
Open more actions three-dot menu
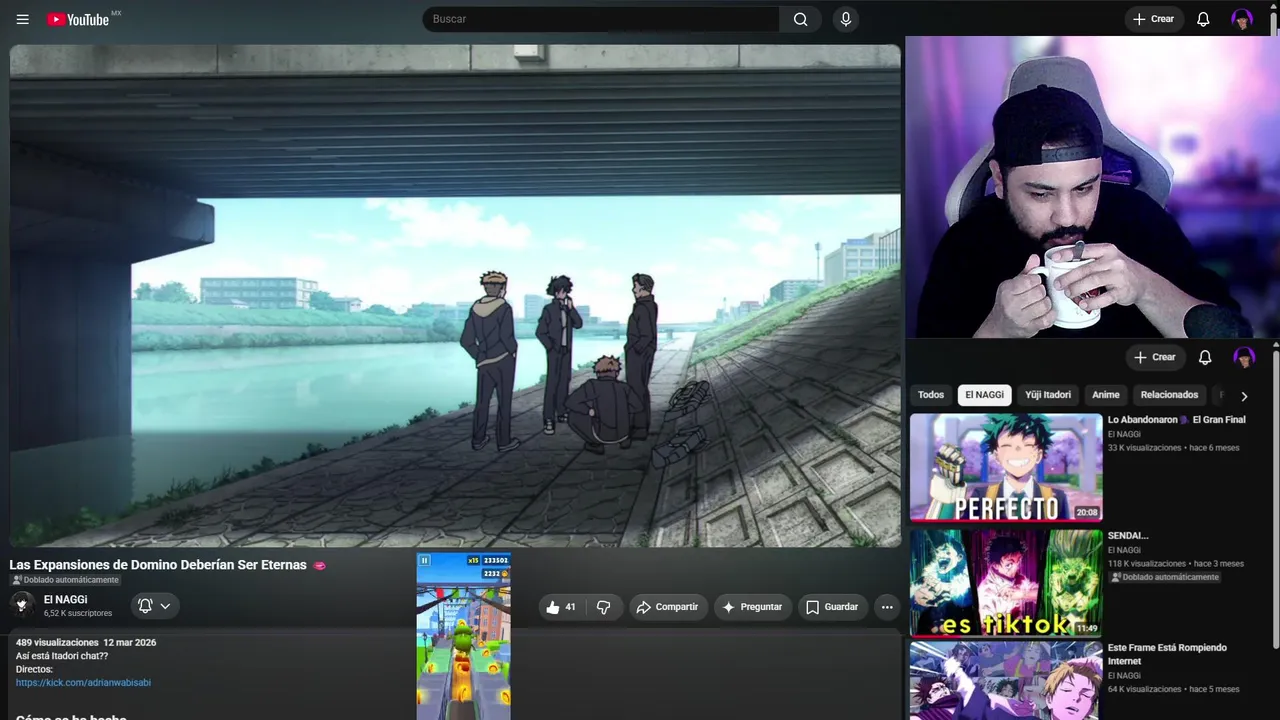(x=886, y=607)
